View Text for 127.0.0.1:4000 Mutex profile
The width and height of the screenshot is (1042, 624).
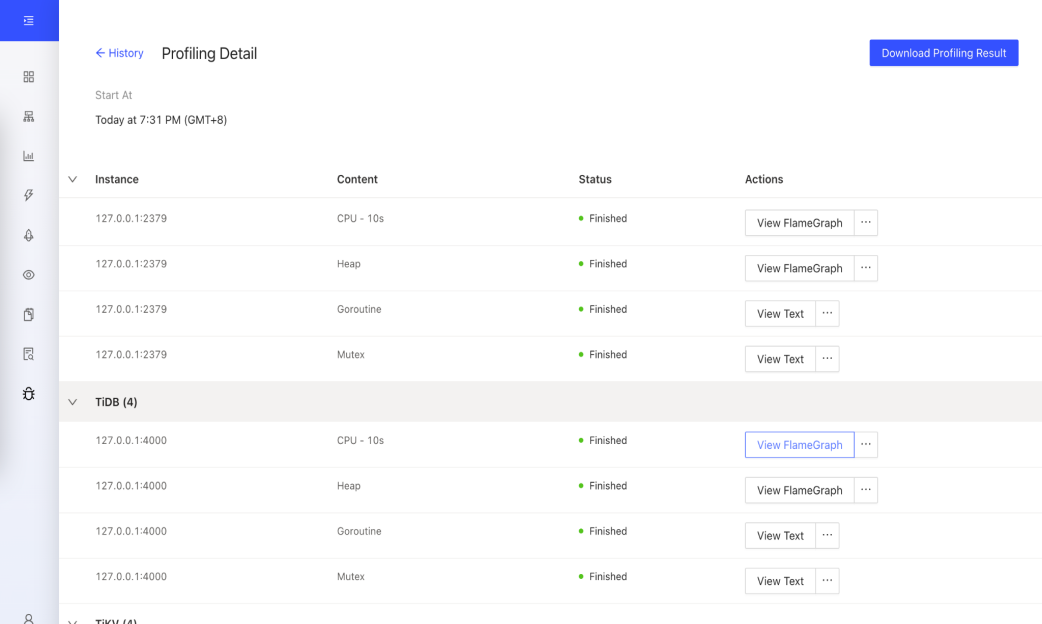[780, 581]
